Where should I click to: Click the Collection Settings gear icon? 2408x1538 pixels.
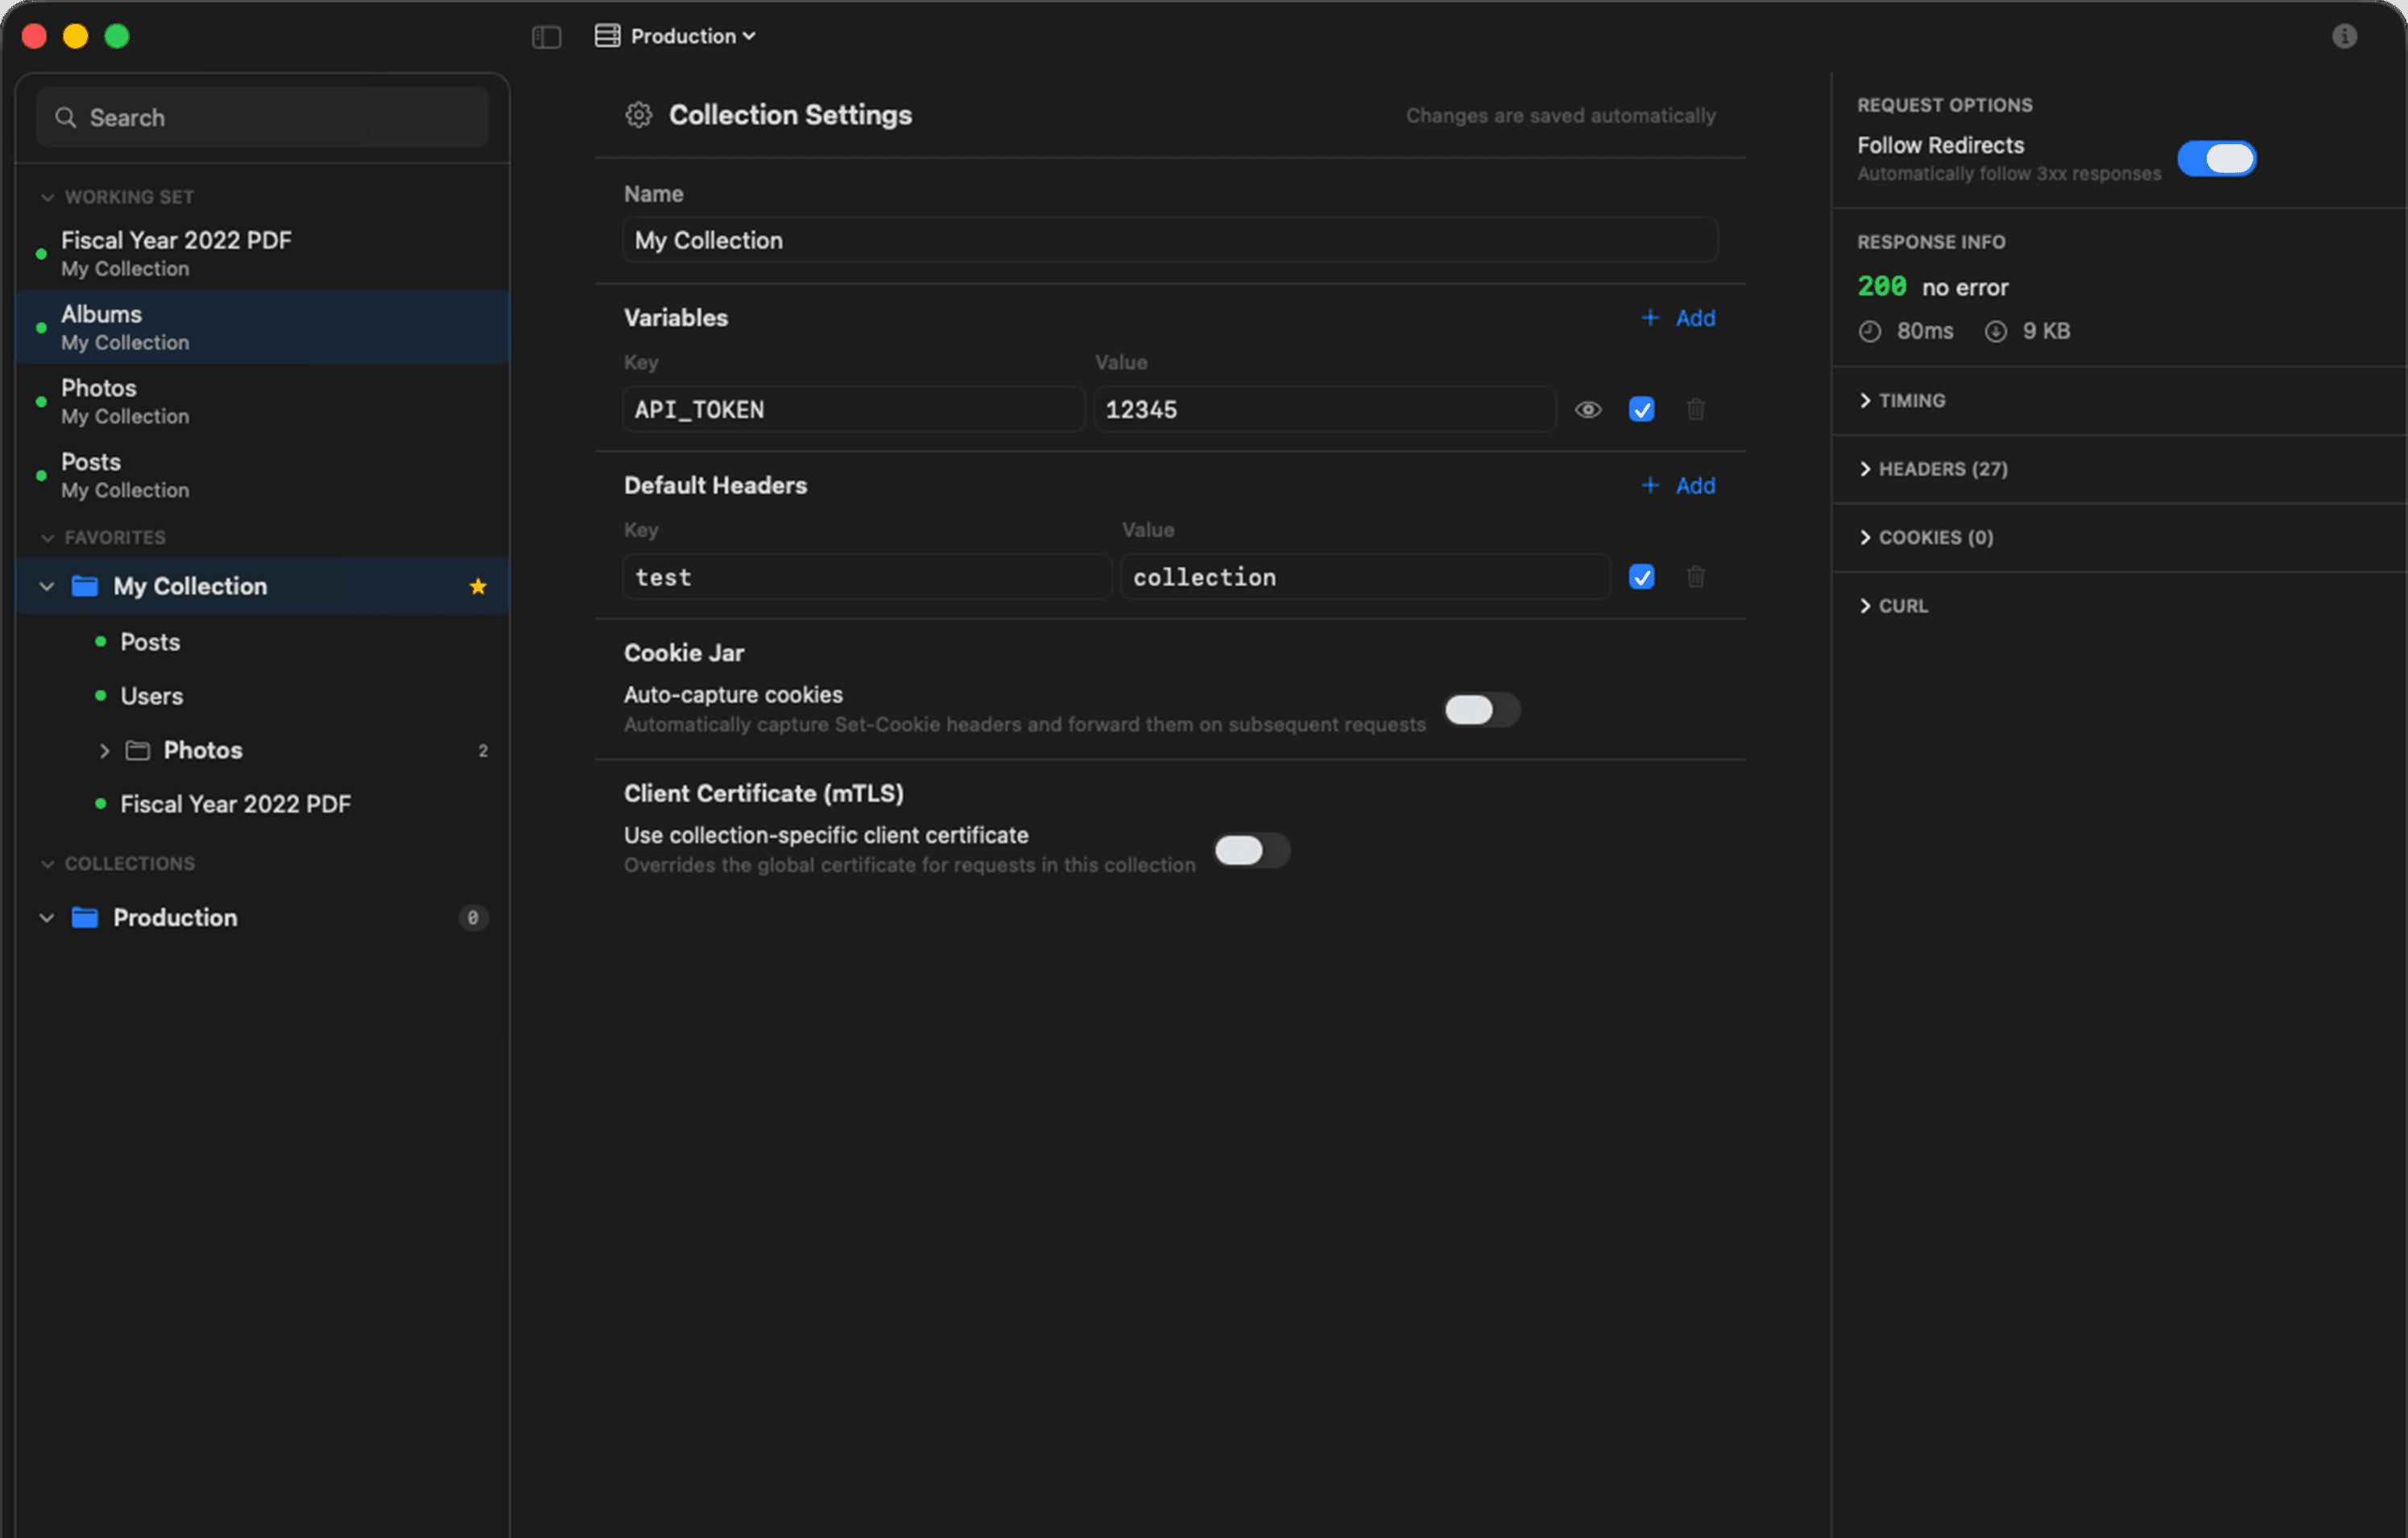pos(639,115)
